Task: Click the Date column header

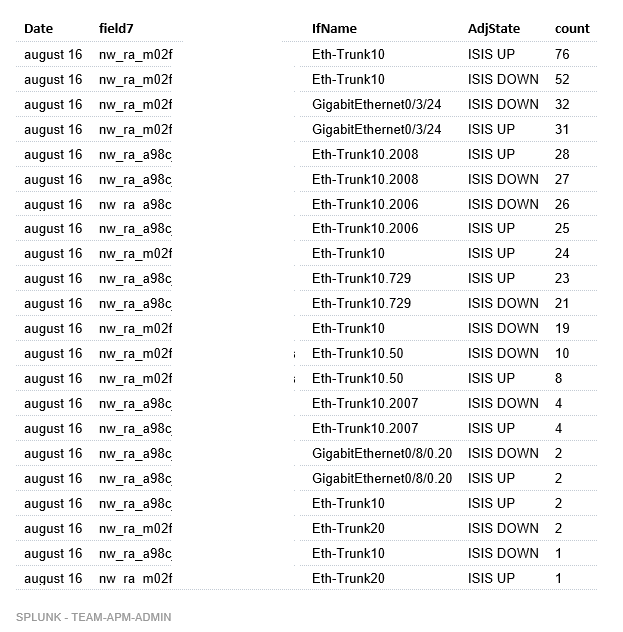Action: (38, 29)
